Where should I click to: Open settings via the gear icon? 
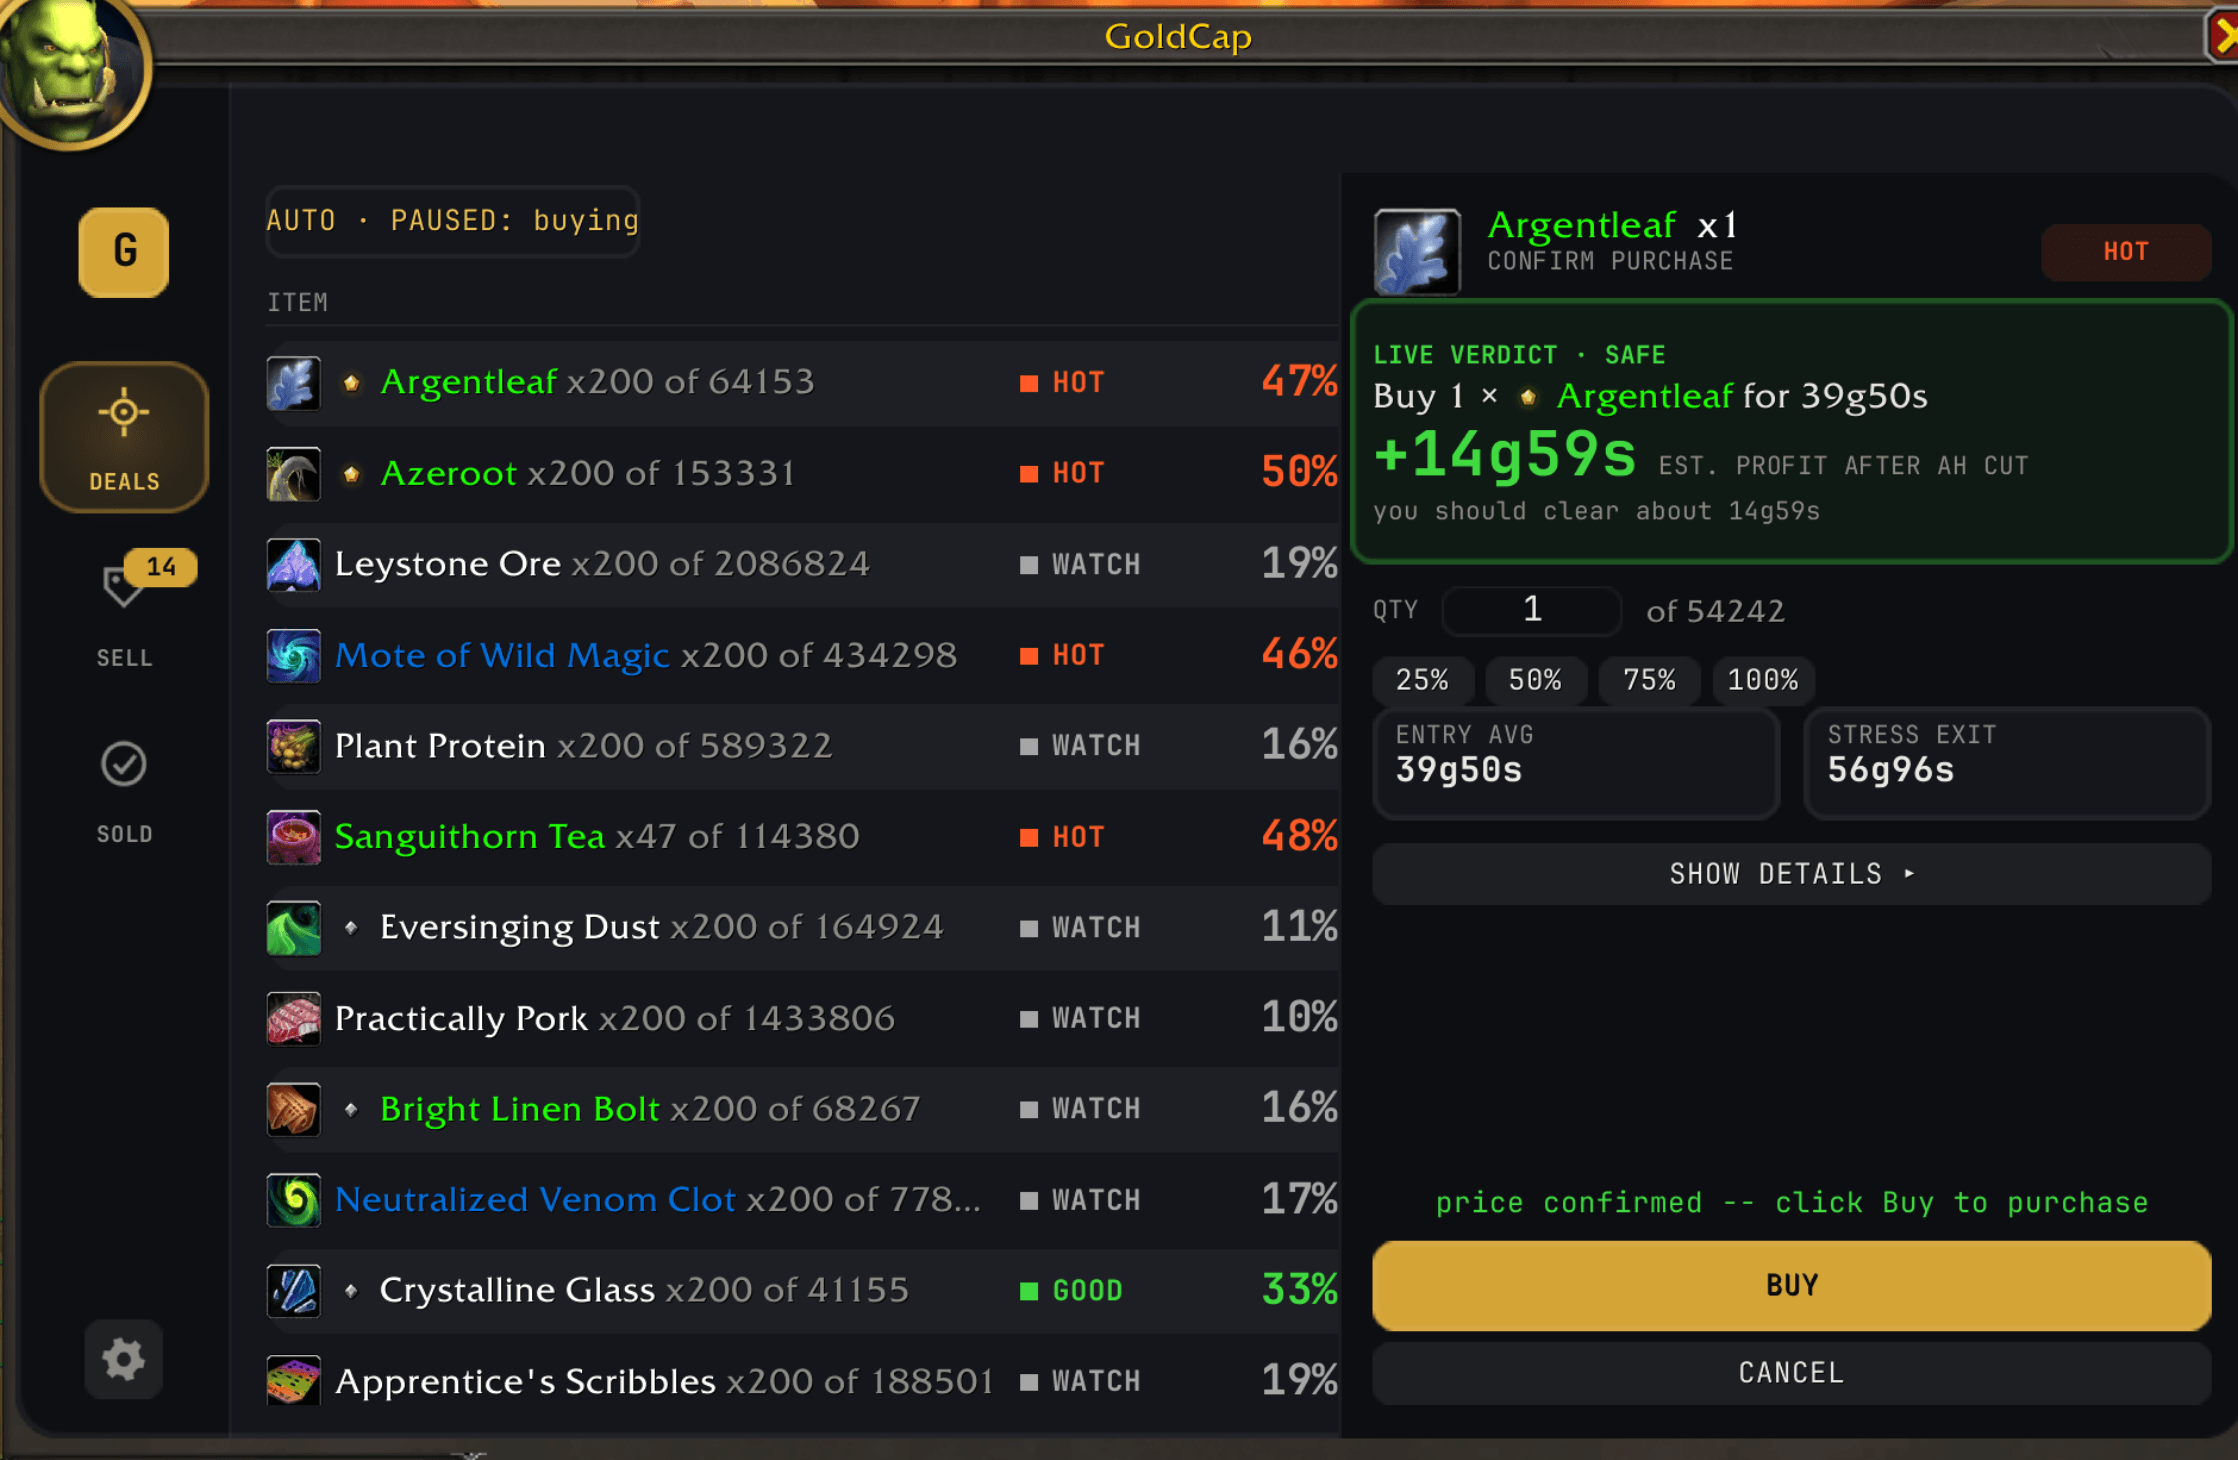tap(124, 1359)
